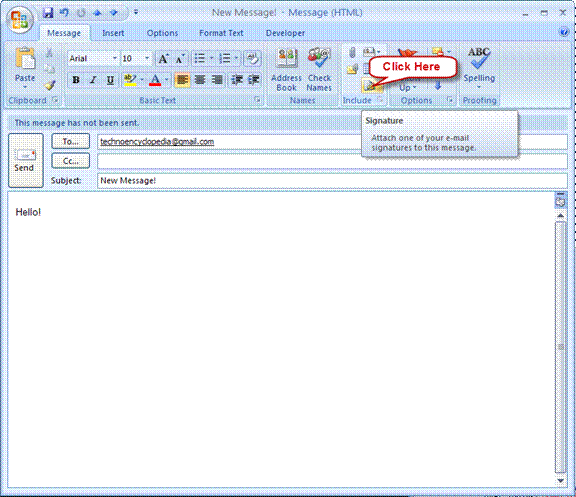Click the yellow text highlight color button

[130, 80]
